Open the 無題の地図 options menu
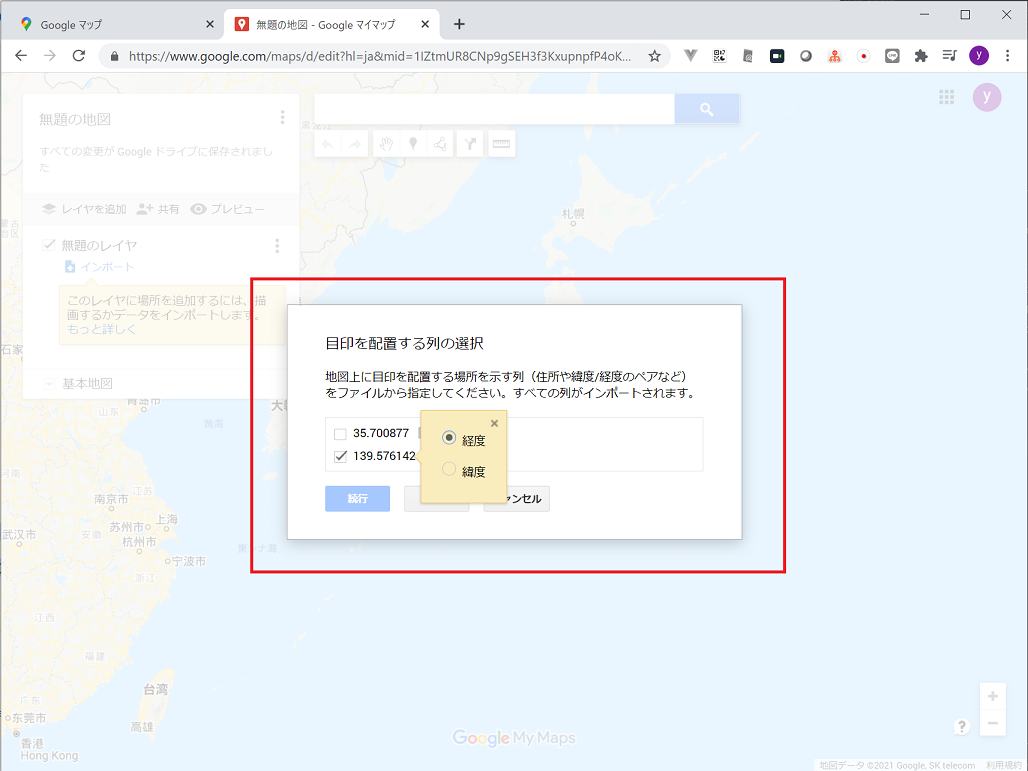The width and height of the screenshot is (1028, 771). point(283,117)
